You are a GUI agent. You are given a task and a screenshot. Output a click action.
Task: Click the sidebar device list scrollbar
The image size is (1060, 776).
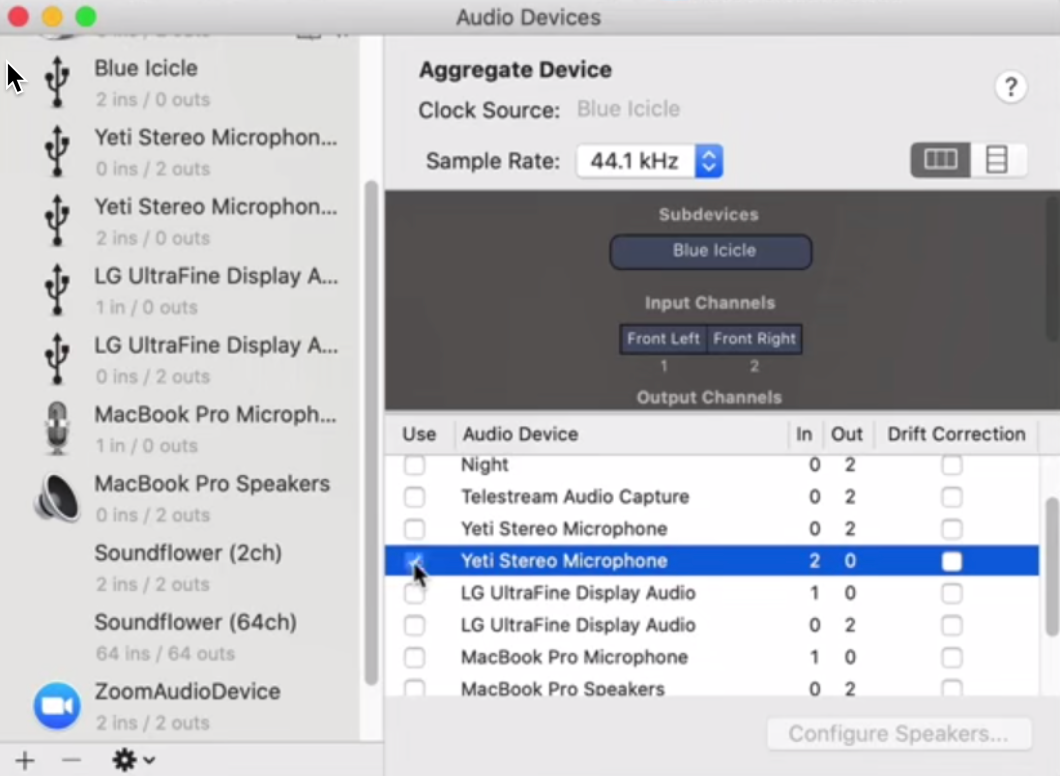point(370,433)
